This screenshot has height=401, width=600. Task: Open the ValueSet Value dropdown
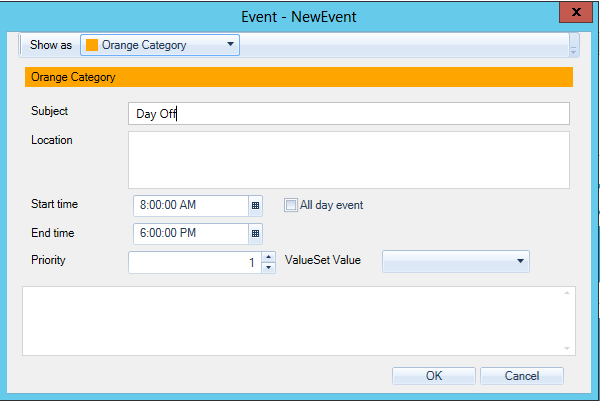coord(521,261)
